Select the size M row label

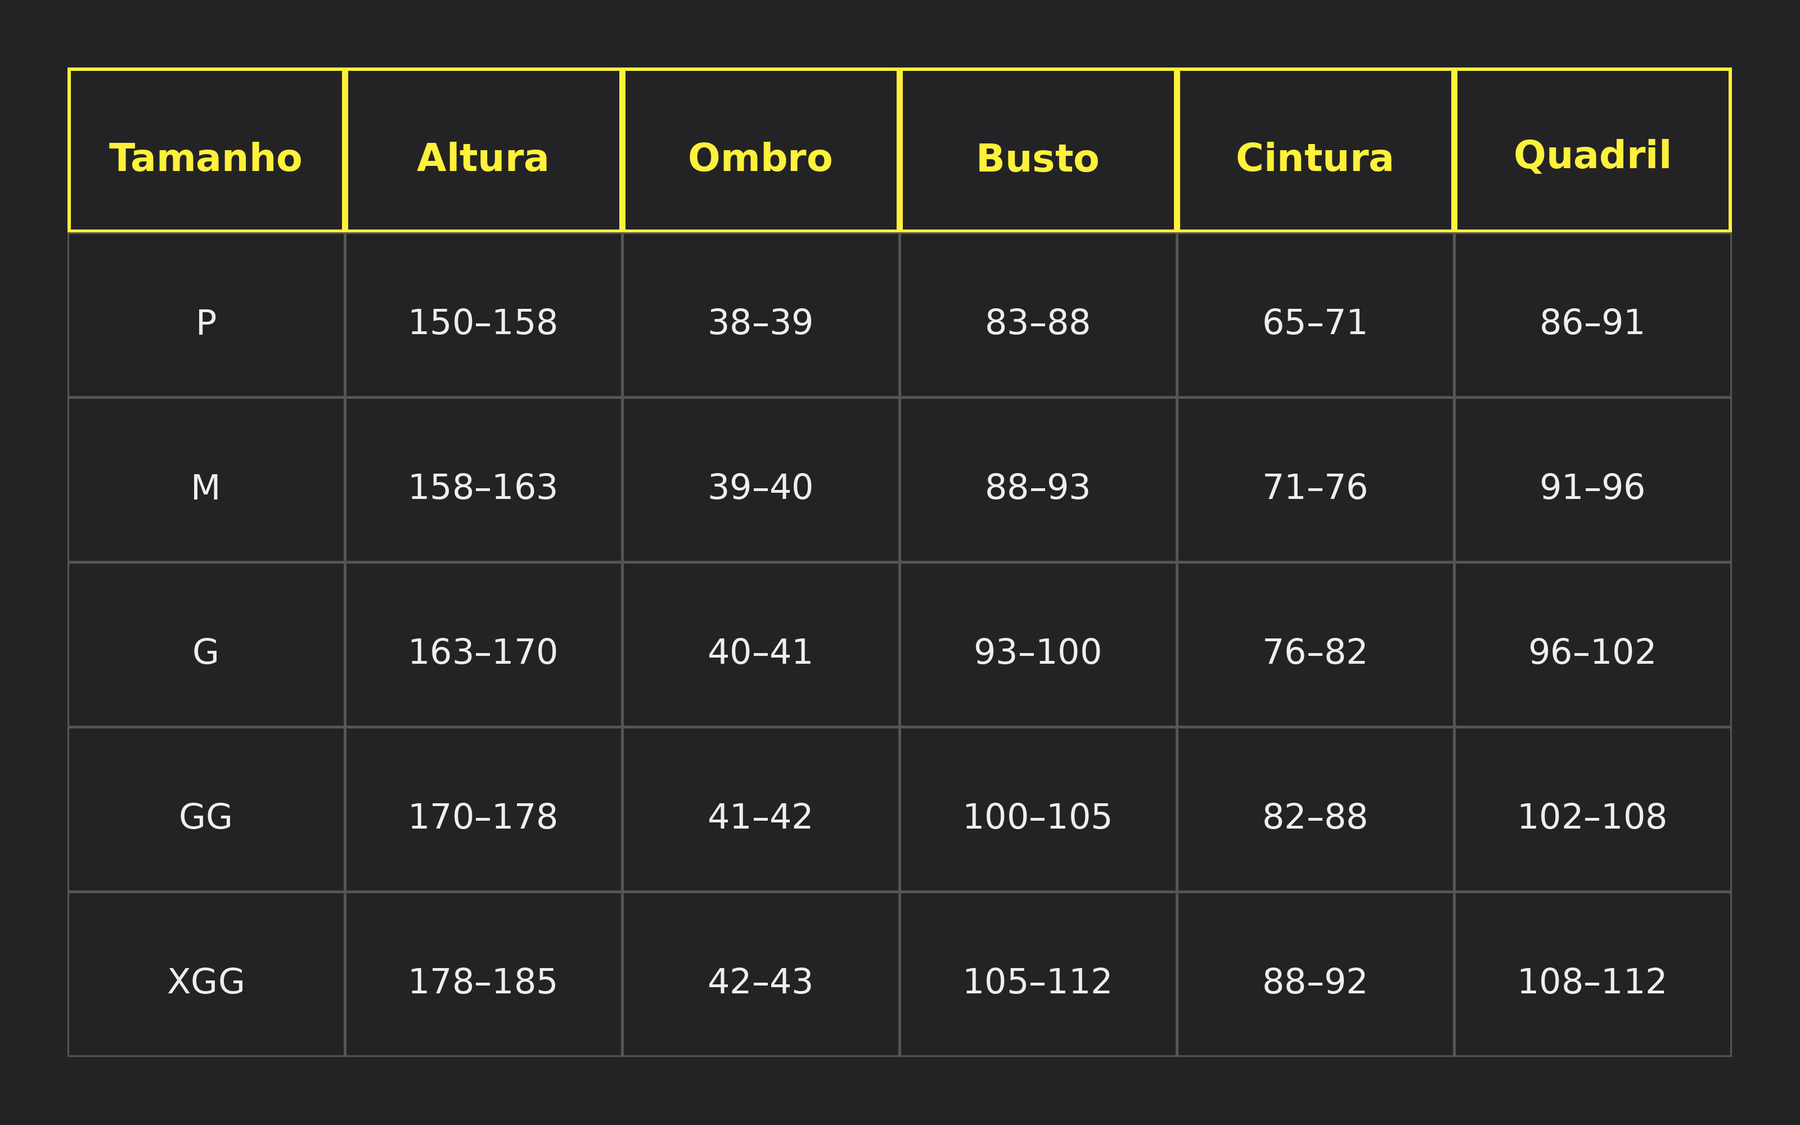pyautogui.click(x=206, y=487)
